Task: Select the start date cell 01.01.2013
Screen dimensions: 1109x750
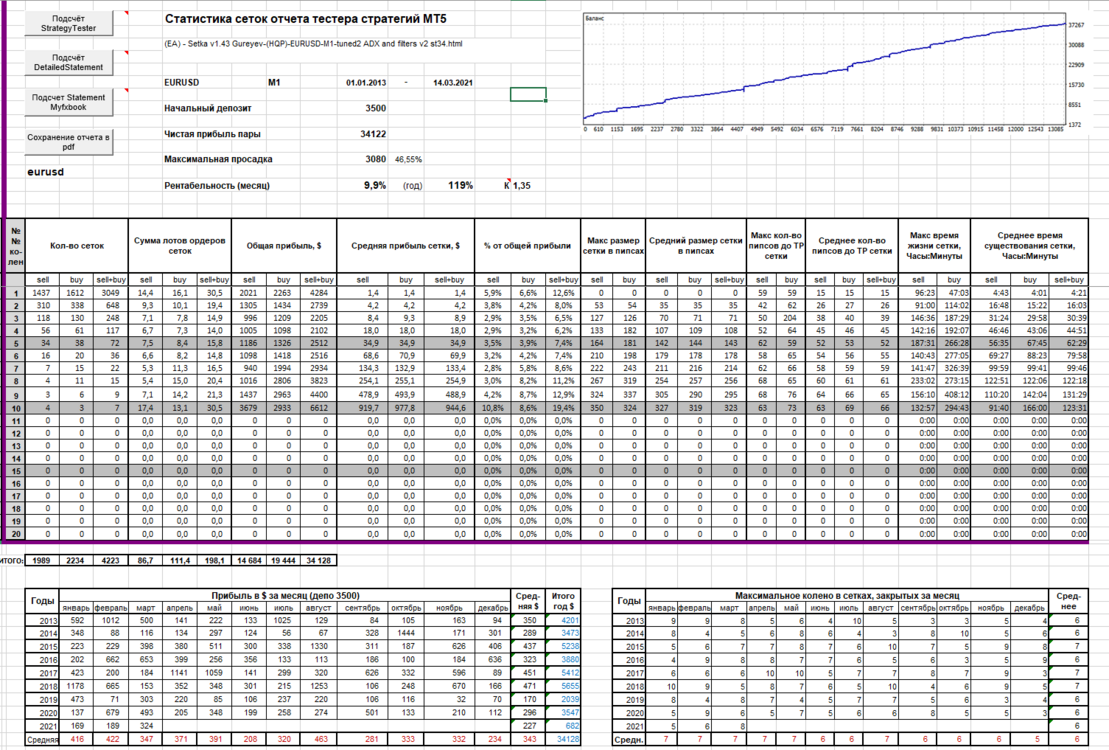Action: pos(366,83)
